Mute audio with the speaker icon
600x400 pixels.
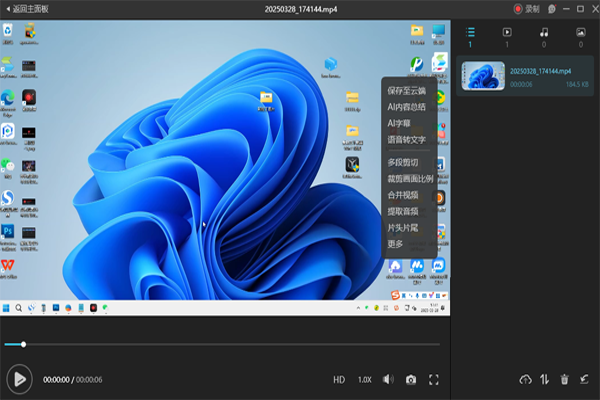388,379
